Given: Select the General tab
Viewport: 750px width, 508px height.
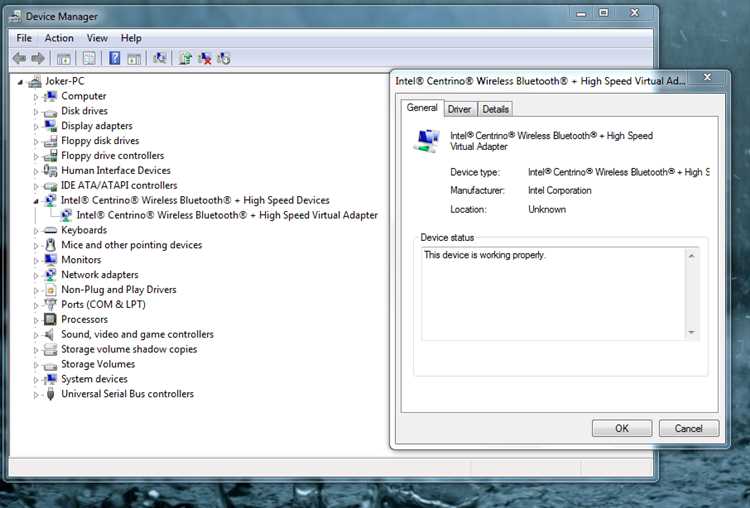Looking at the screenshot, I should tap(422, 108).
